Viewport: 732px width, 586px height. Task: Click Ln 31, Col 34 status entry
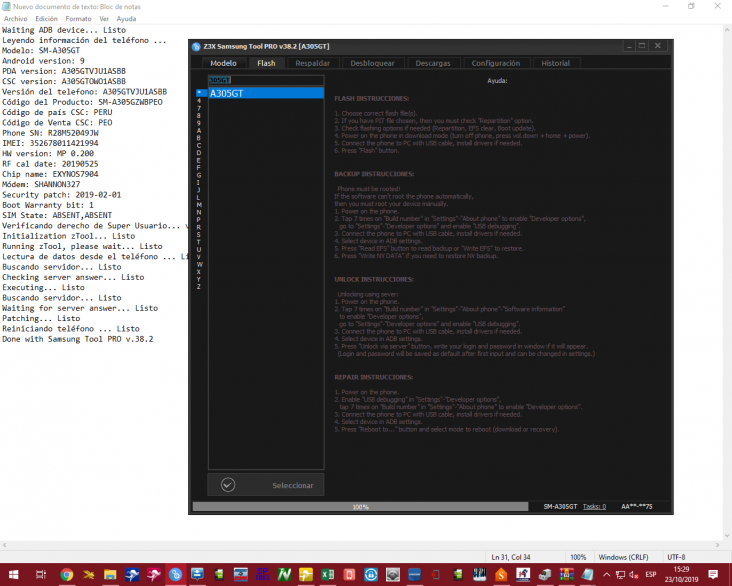tap(511, 557)
